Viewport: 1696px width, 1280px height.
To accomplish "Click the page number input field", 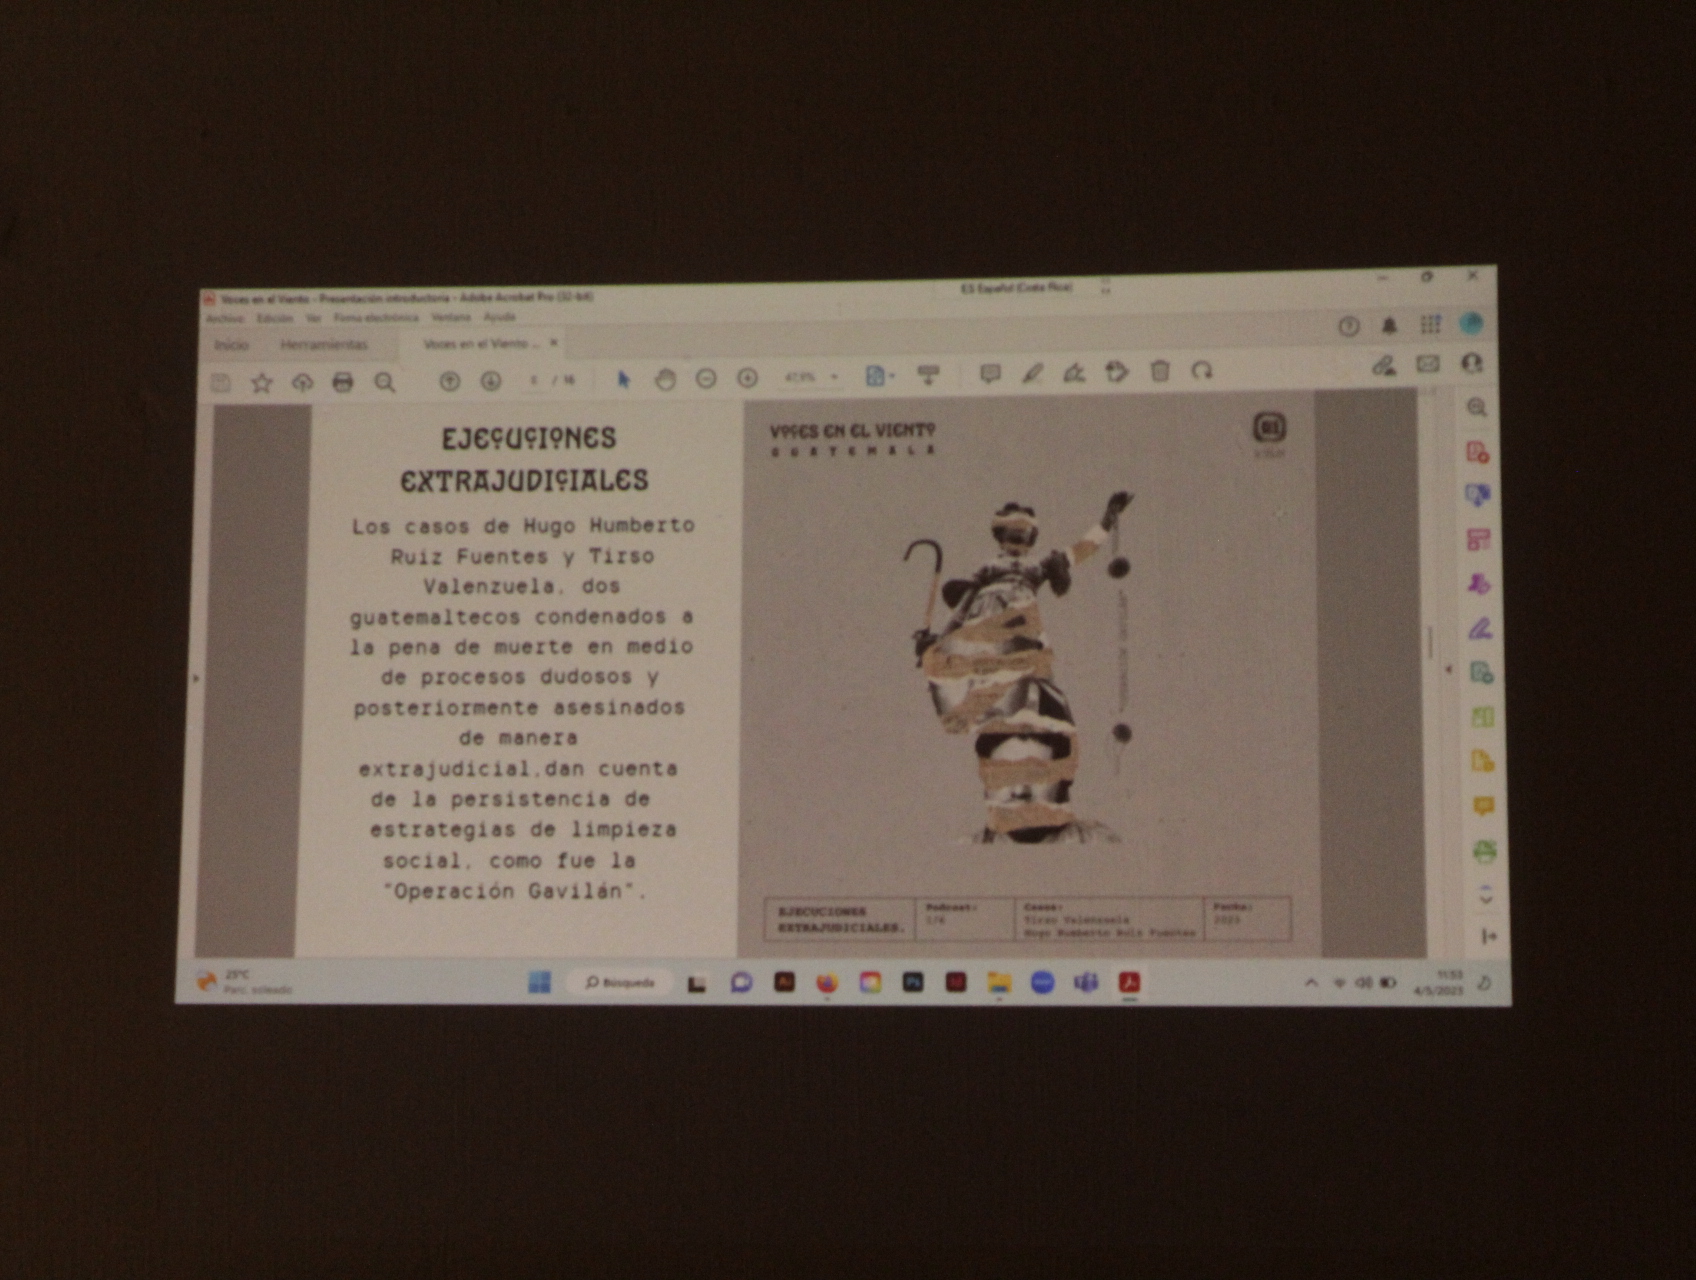I will click(x=534, y=380).
